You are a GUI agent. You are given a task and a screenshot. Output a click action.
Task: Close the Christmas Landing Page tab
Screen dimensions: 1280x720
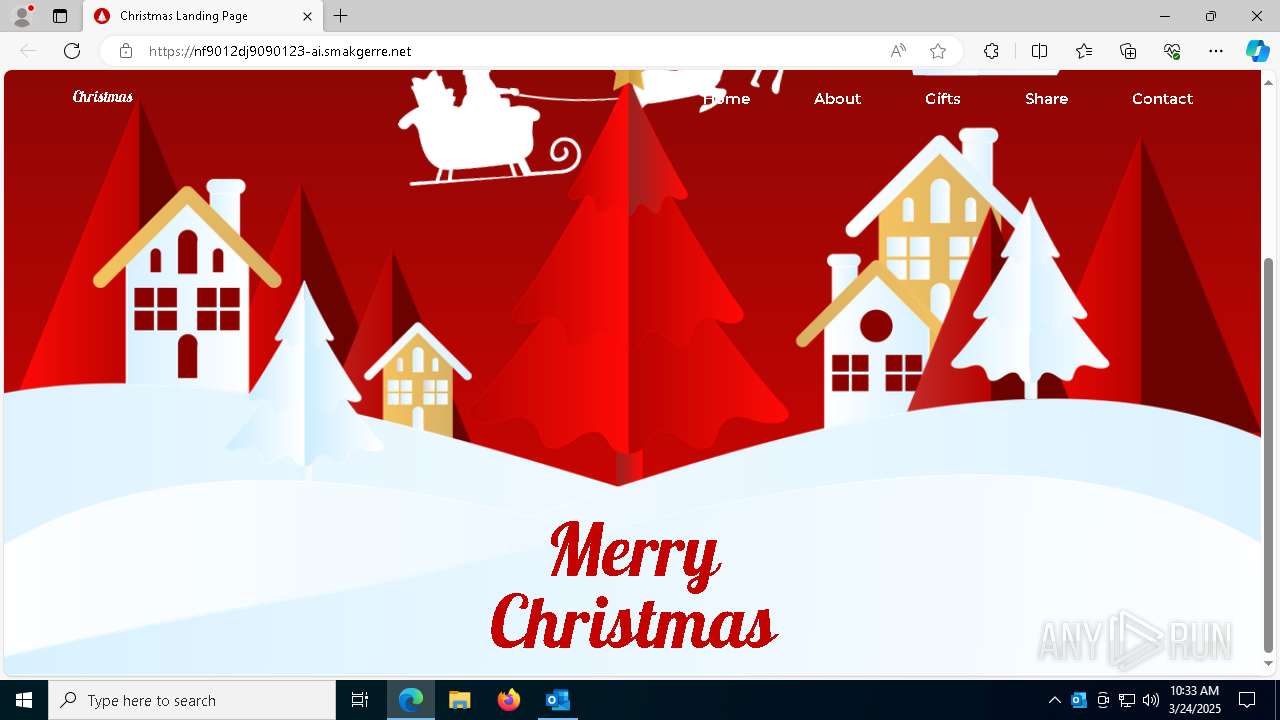pos(307,16)
